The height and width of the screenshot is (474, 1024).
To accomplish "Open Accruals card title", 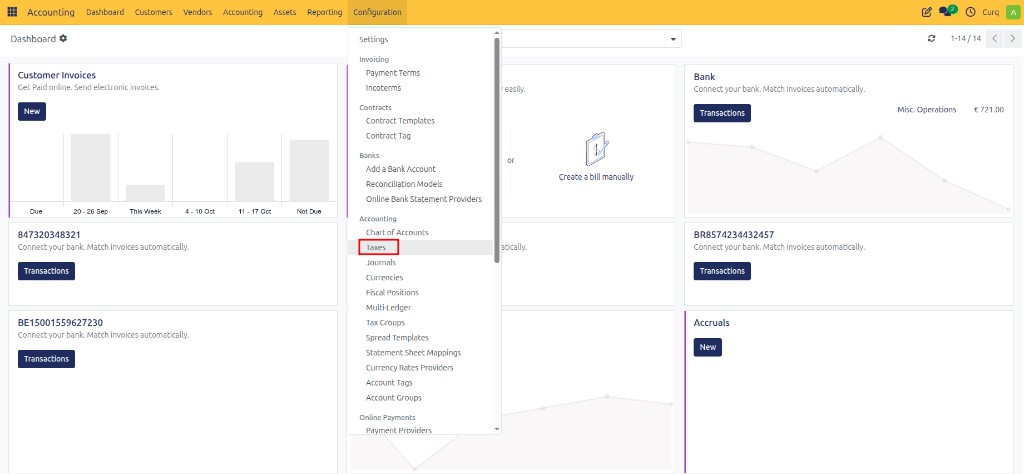I will 712,323.
